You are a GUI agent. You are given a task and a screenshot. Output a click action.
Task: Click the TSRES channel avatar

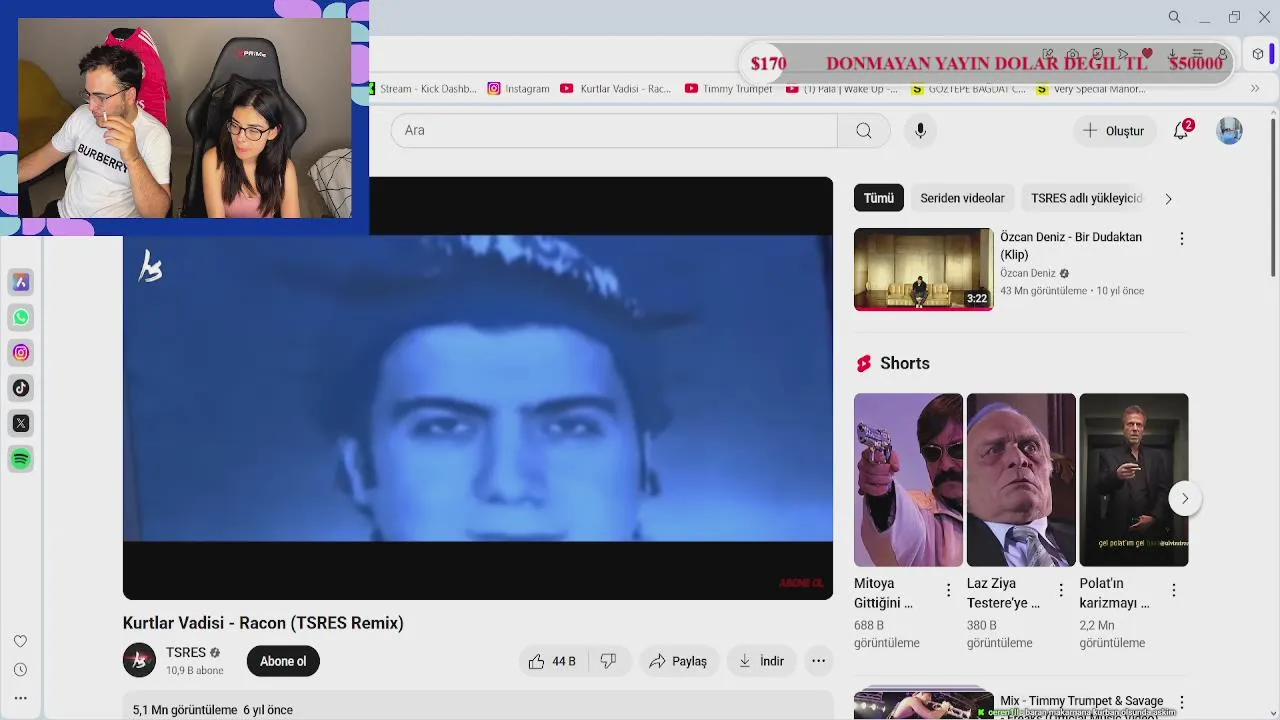click(x=139, y=660)
